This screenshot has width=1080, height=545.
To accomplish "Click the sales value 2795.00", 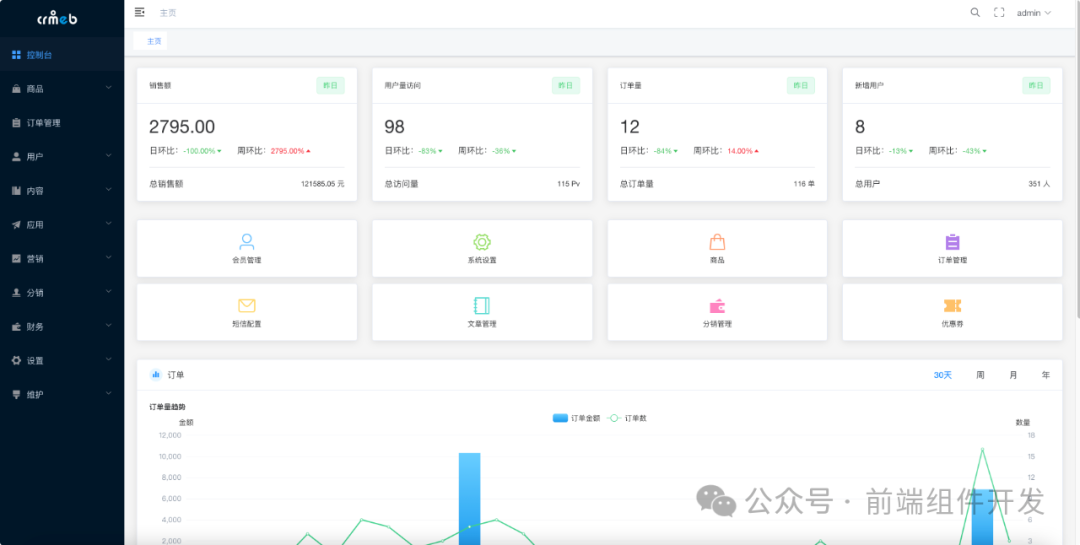I will point(182,127).
